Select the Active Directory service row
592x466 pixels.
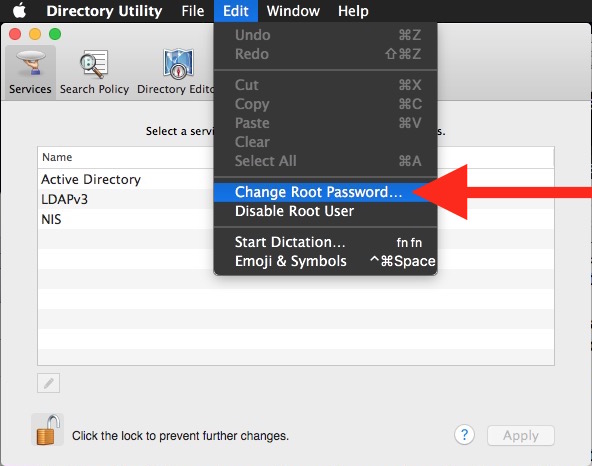click(x=296, y=179)
